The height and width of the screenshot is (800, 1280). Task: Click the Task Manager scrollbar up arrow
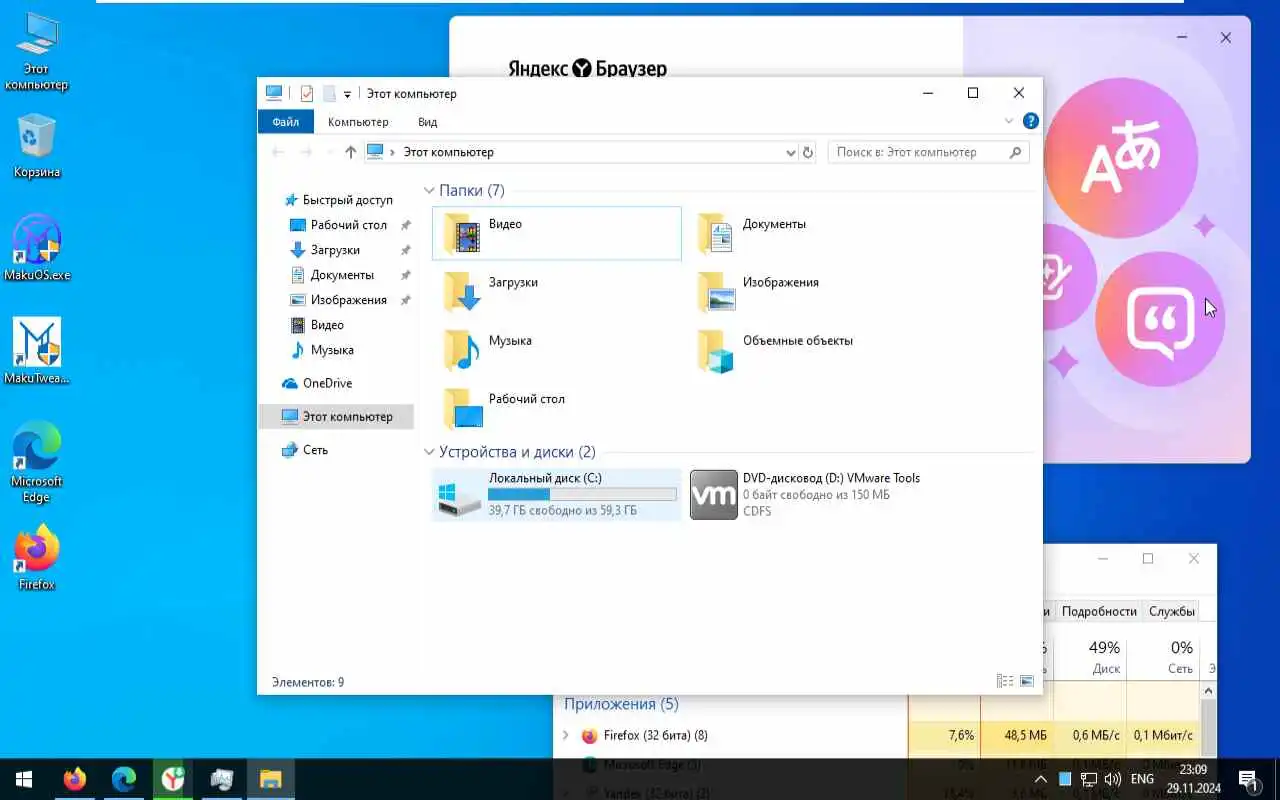click(x=1208, y=690)
